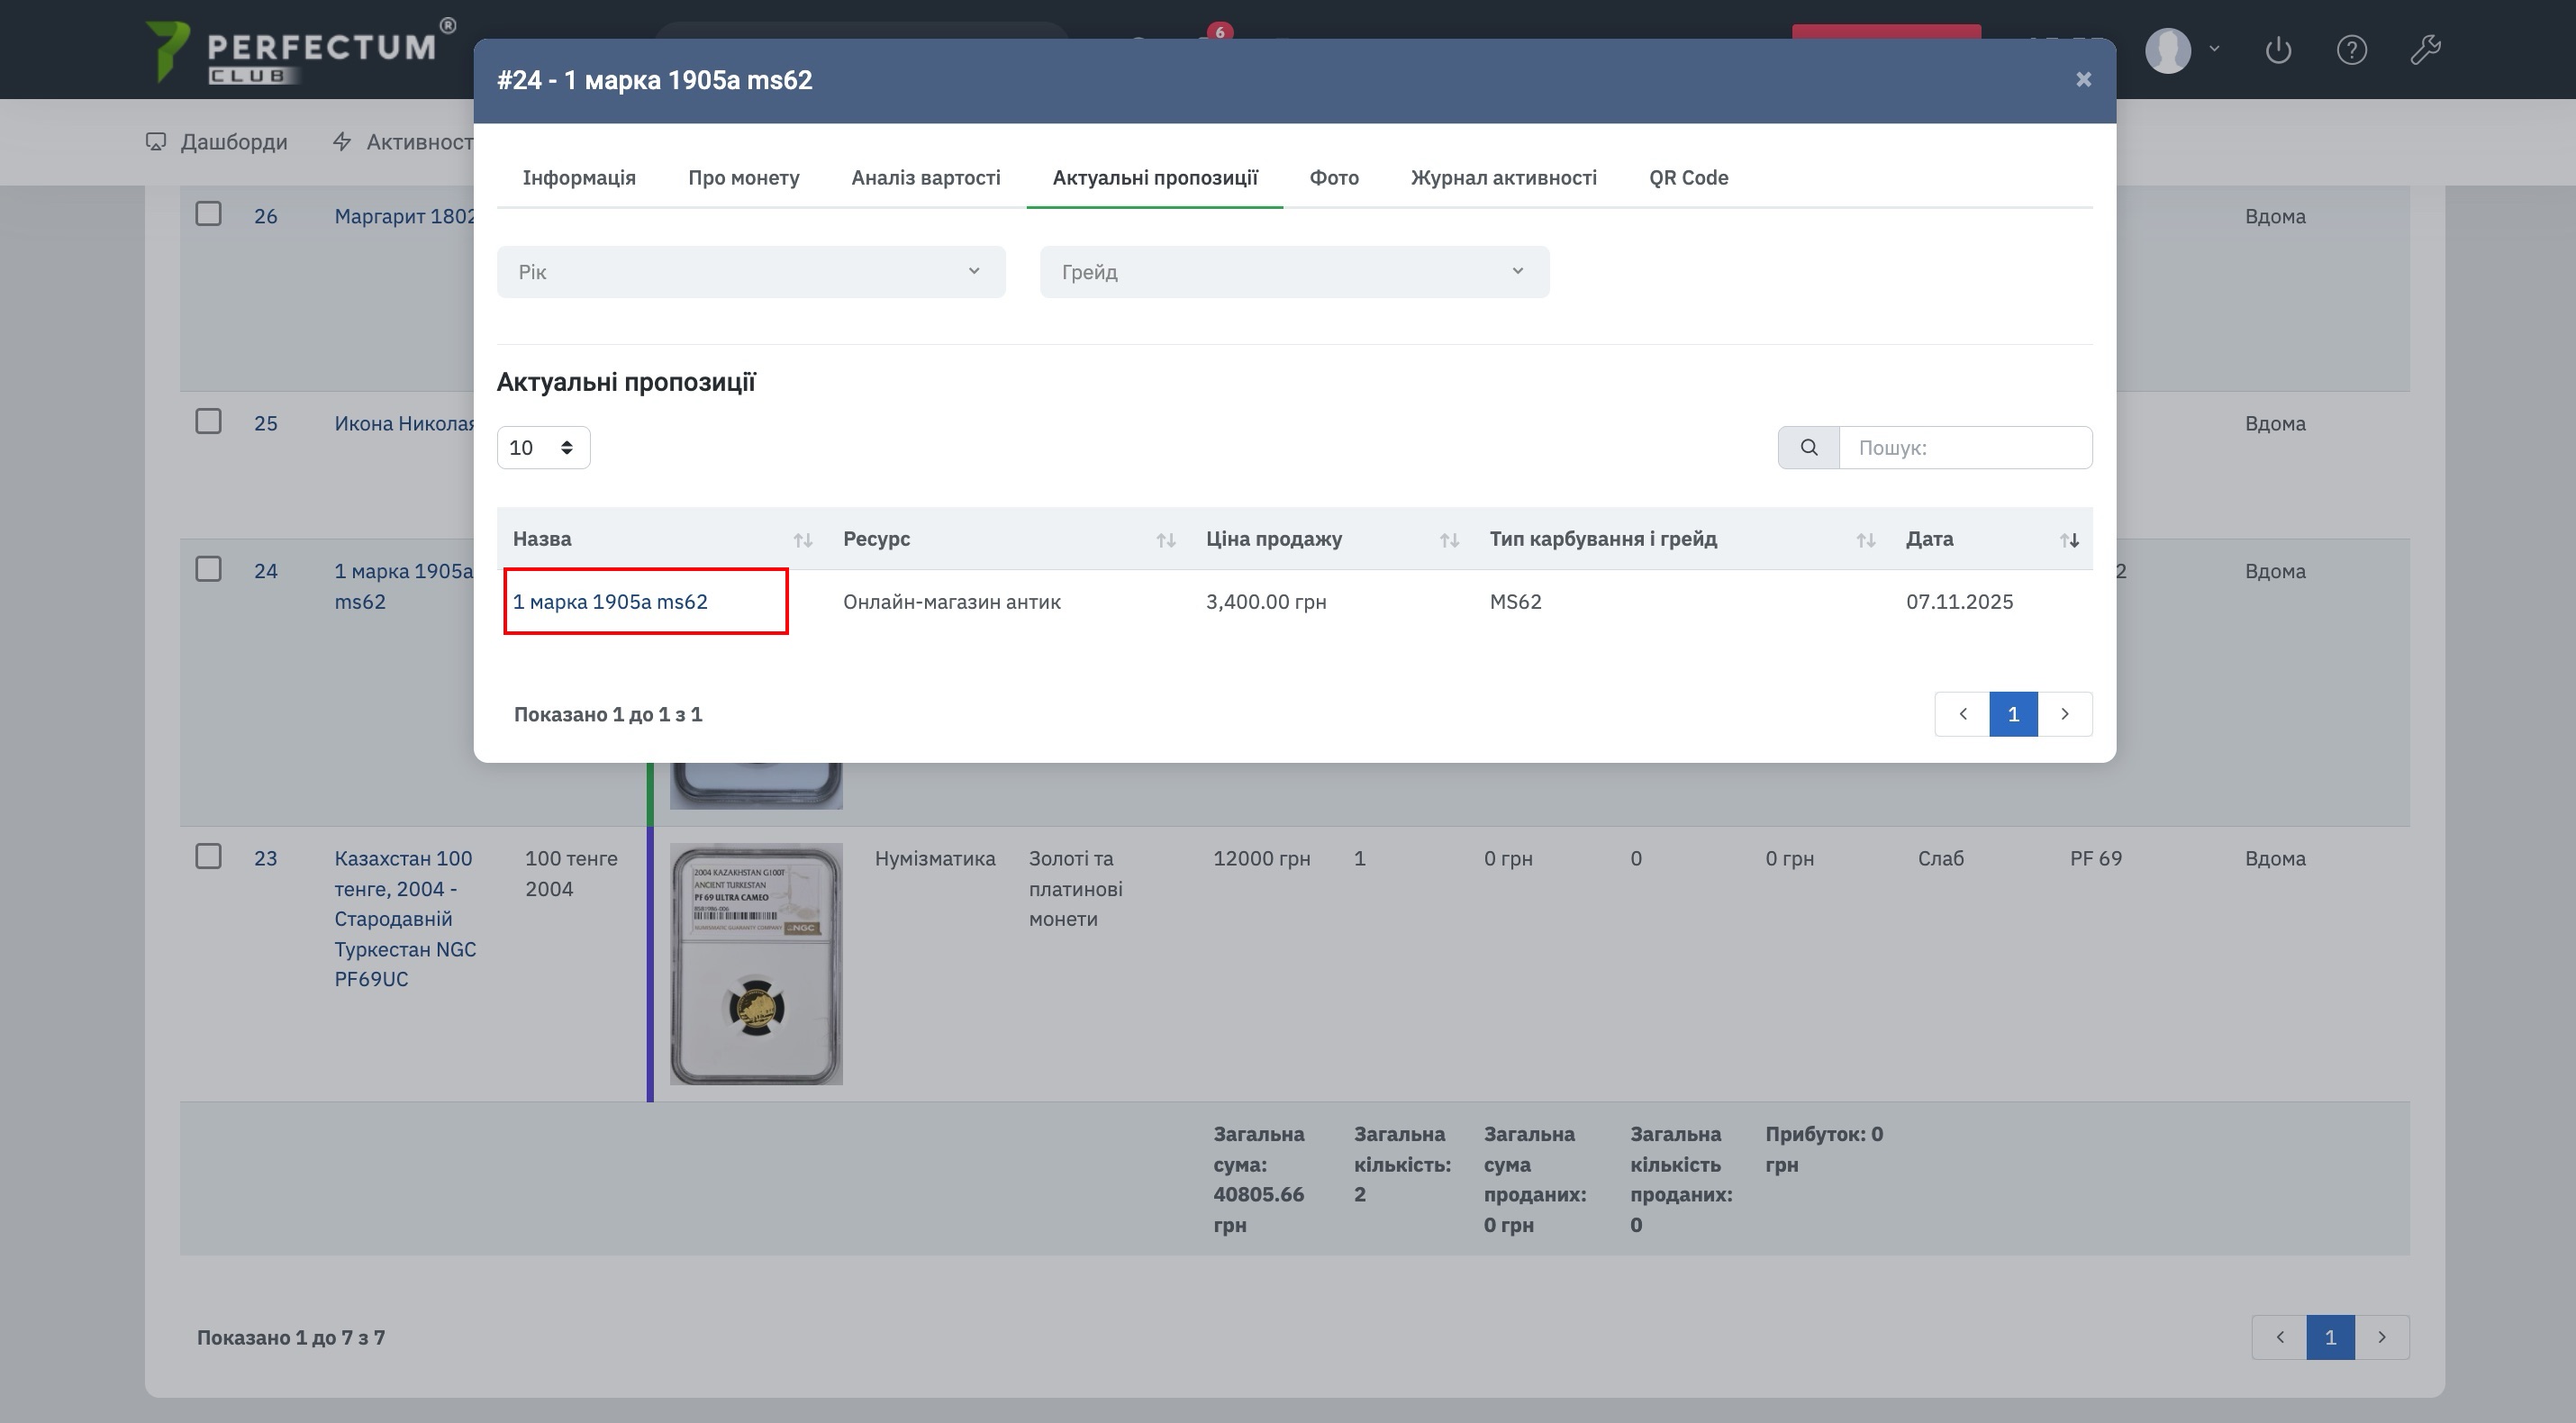
Task: Check the checkbox for row 25
Action: pos(208,421)
